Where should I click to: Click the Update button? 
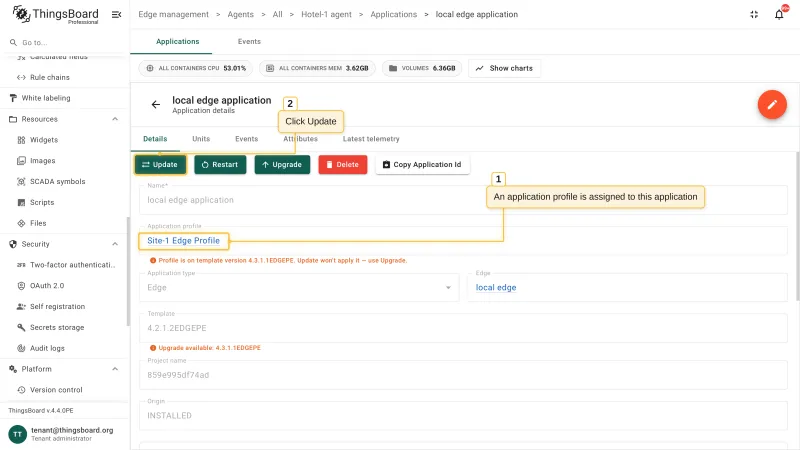[160, 164]
